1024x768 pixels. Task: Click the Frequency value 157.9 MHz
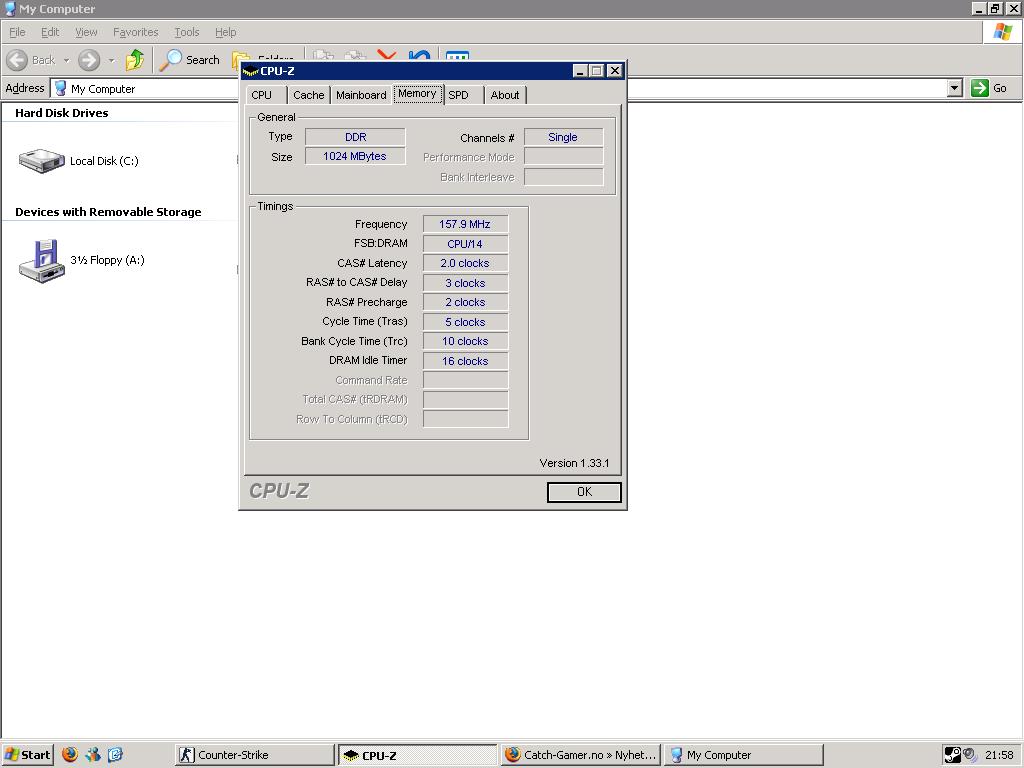click(465, 224)
